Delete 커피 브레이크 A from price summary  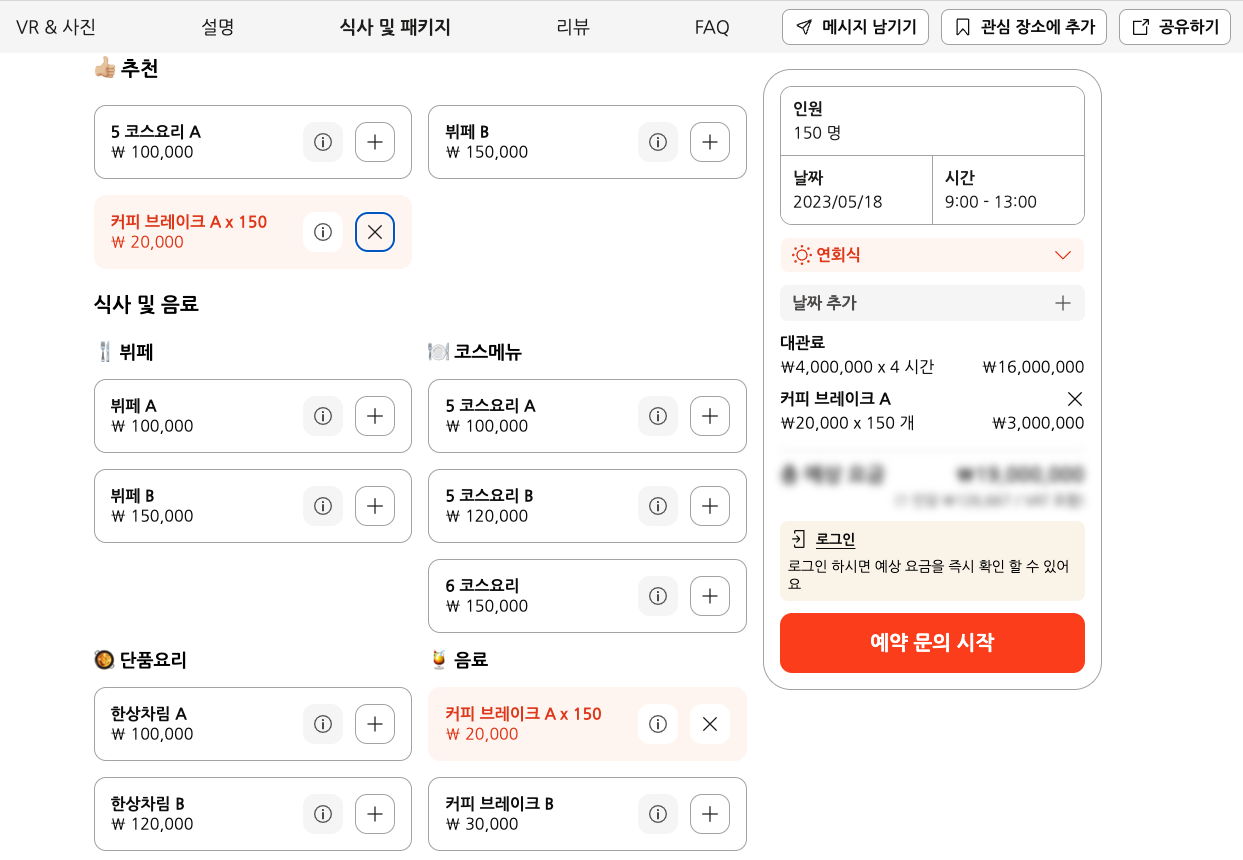pos(1075,399)
